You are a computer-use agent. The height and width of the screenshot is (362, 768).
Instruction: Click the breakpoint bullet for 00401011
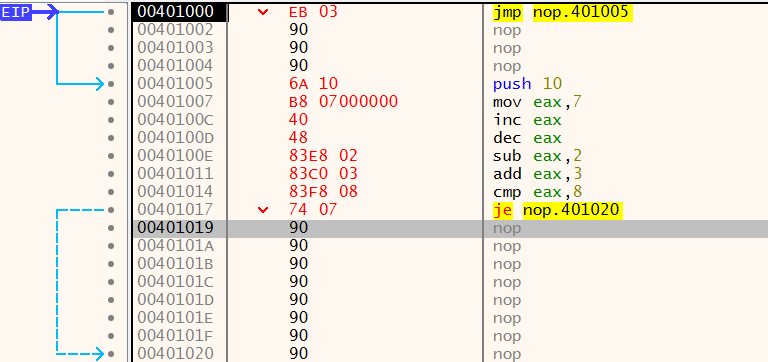coord(111,174)
